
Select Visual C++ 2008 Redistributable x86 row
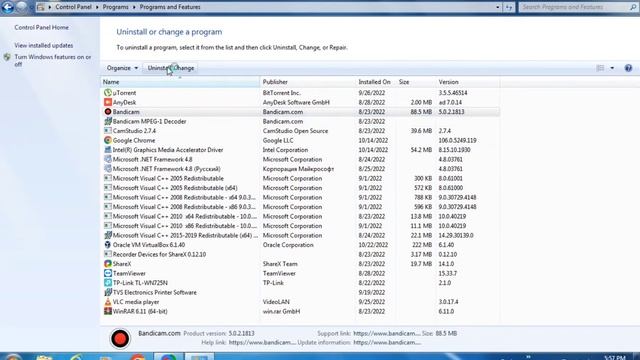300,207
